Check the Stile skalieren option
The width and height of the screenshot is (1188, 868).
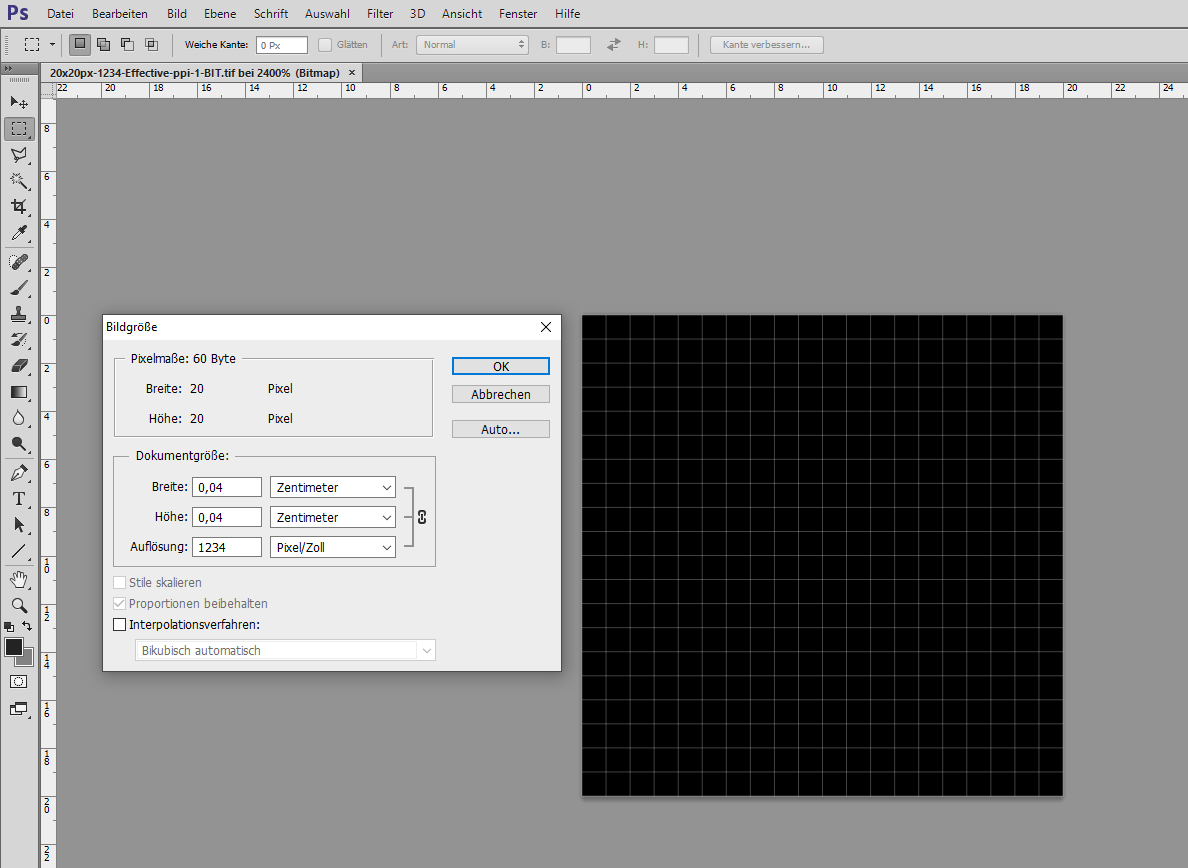click(x=120, y=582)
